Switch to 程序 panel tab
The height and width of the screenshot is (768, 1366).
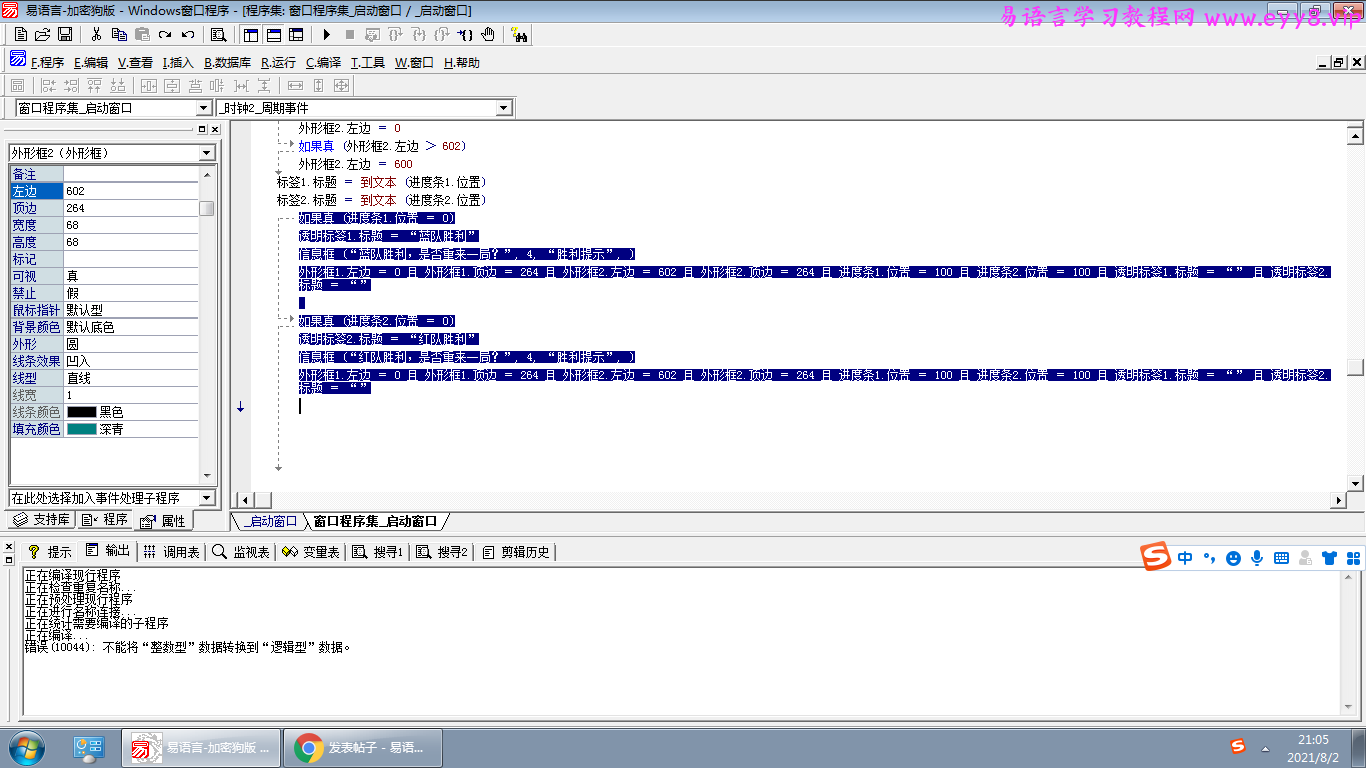point(105,520)
